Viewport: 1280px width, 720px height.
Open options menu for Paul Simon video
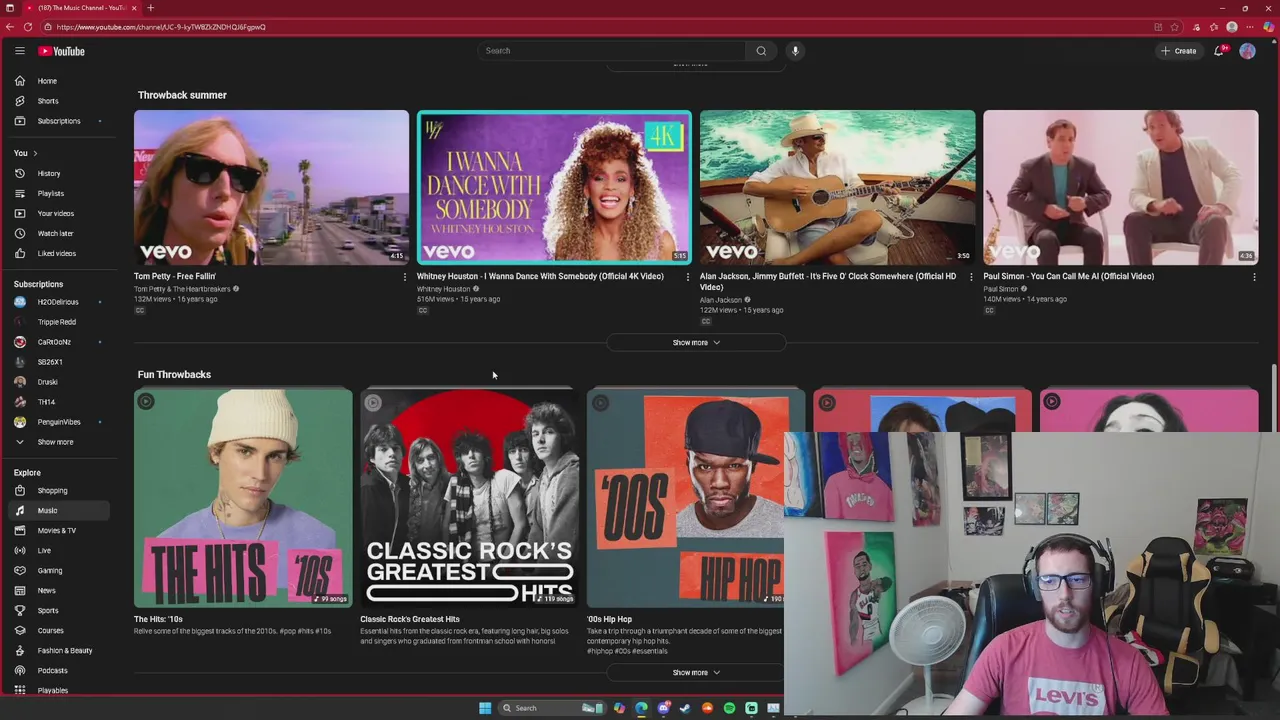click(1254, 277)
